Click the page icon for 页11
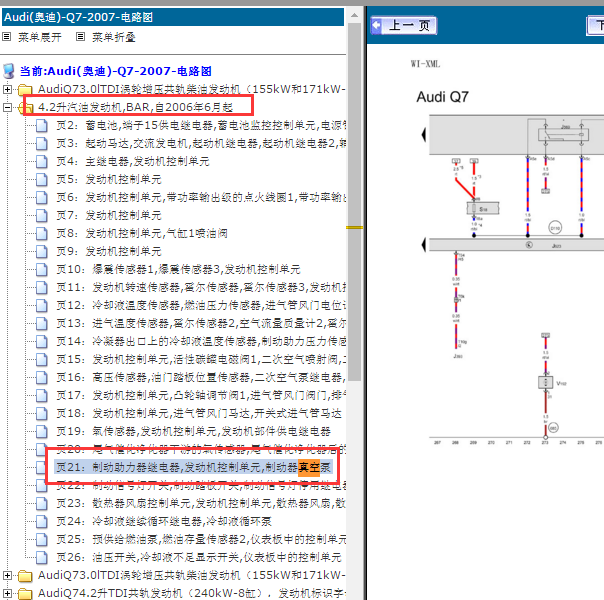604x600 pixels. [42, 288]
